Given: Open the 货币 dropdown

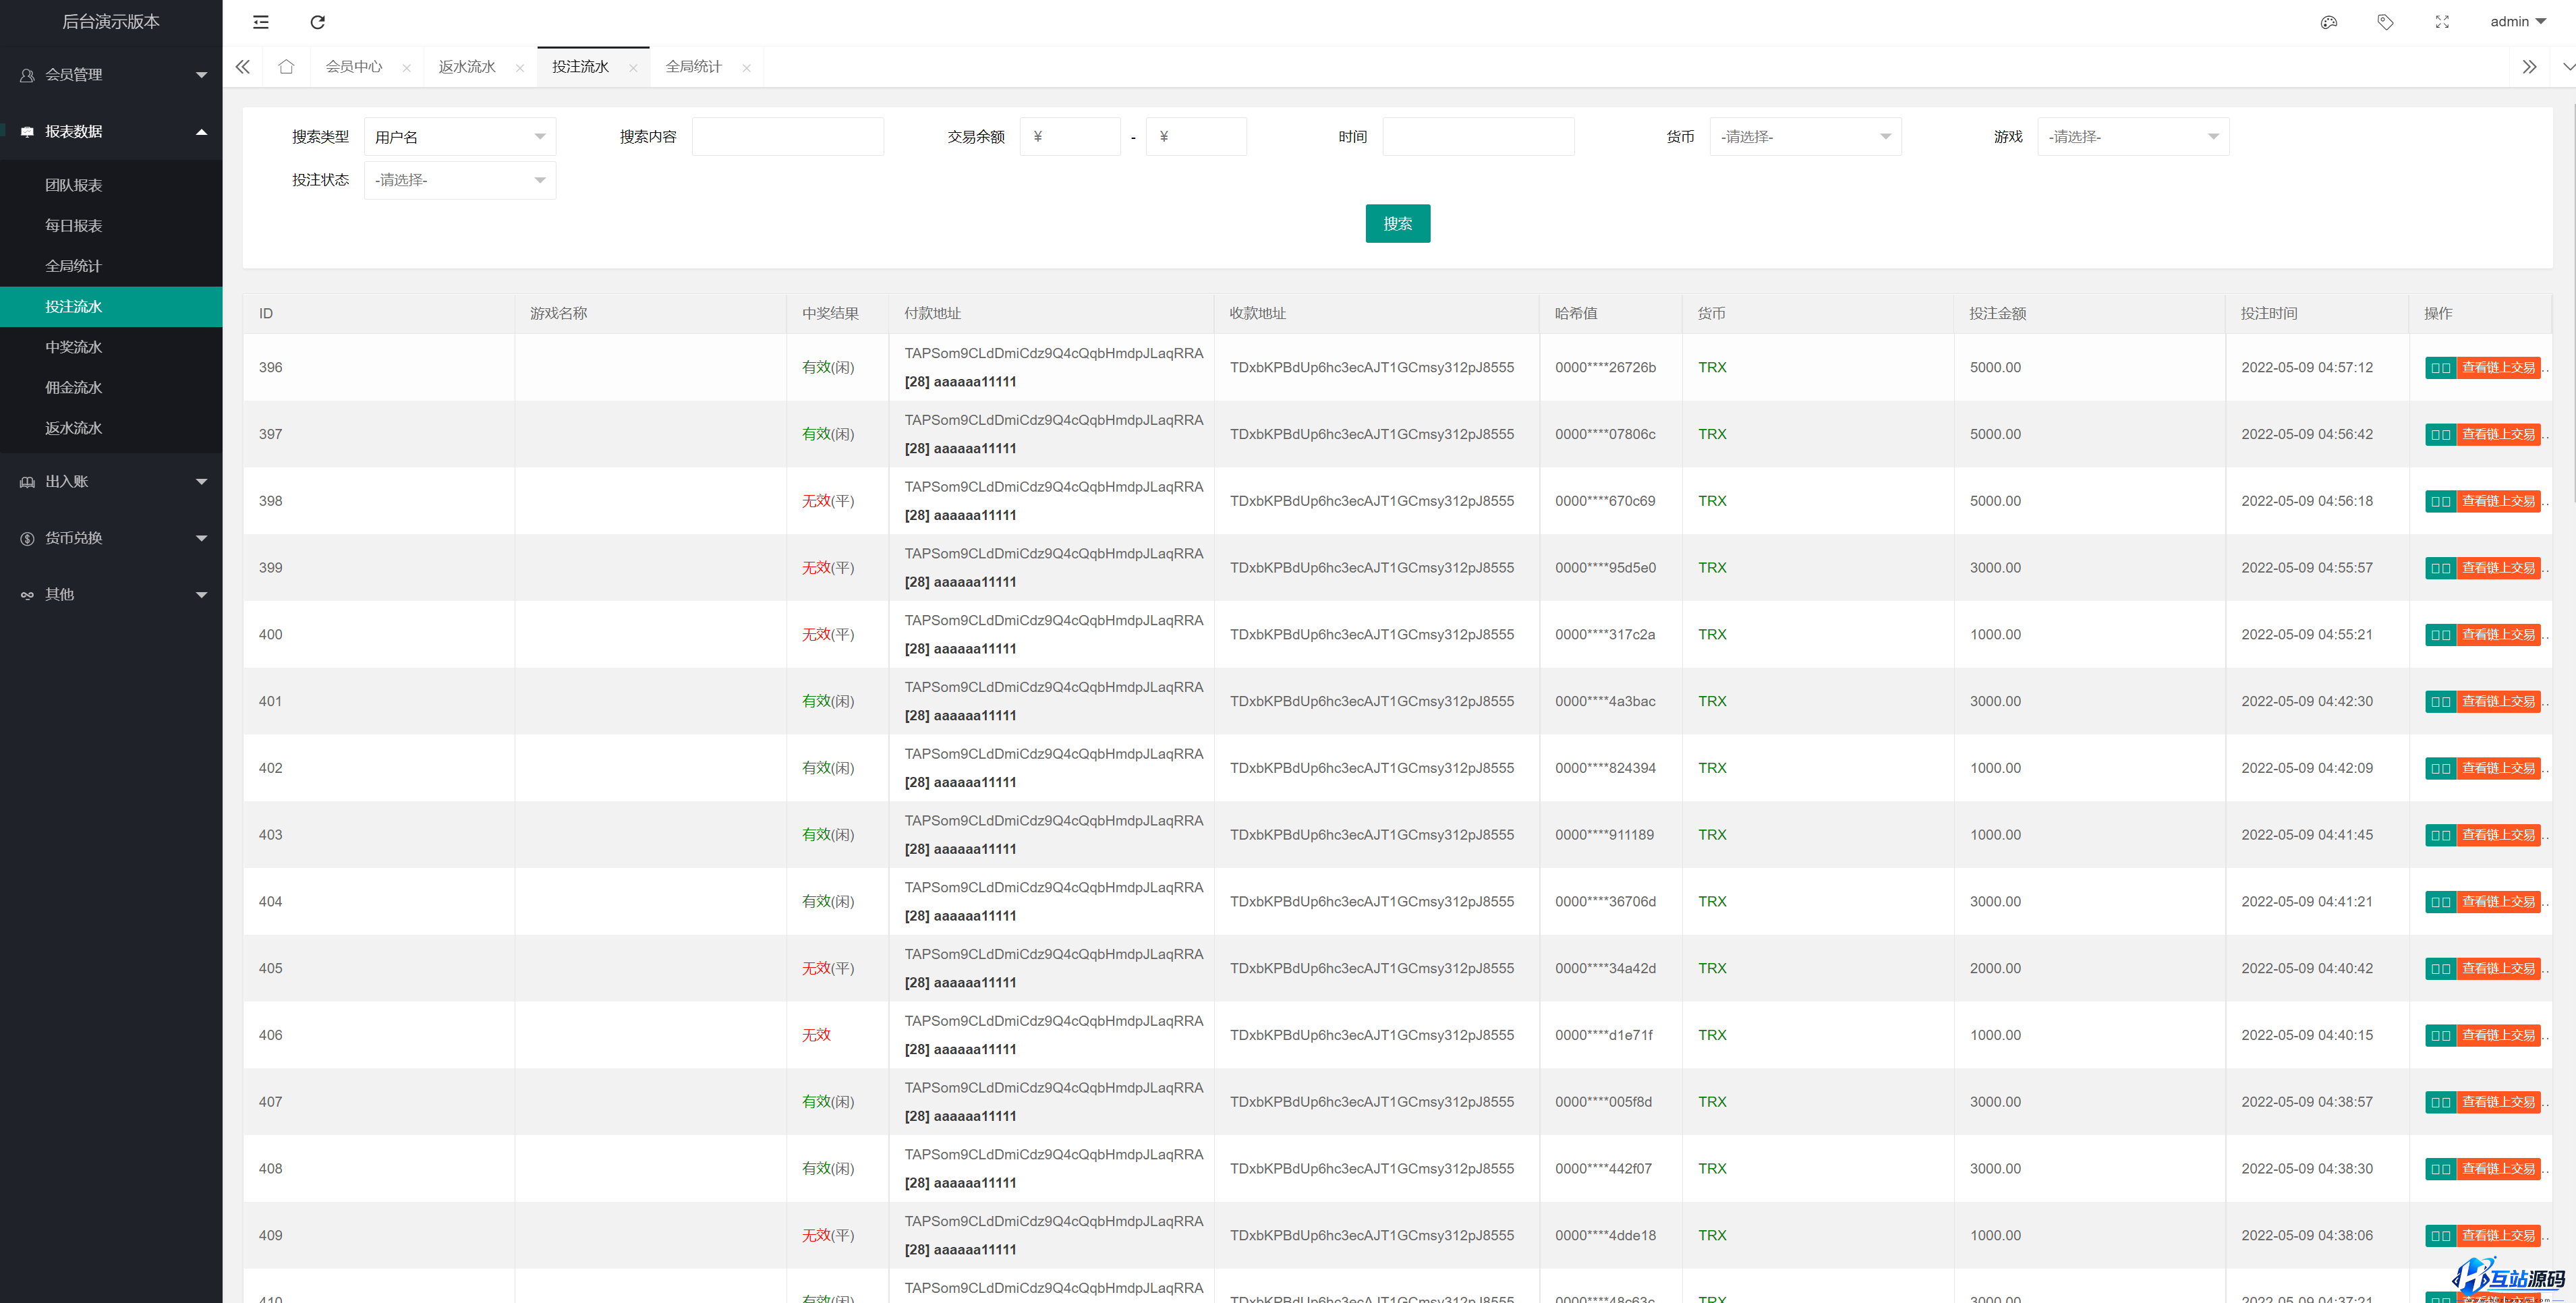Looking at the screenshot, I should [1806, 137].
